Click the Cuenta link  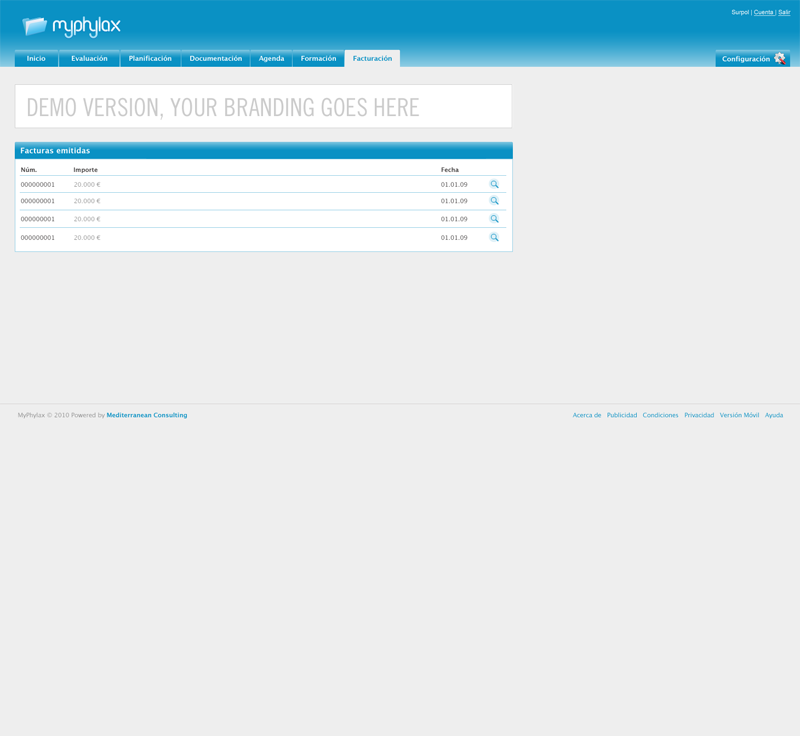[764, 12]
